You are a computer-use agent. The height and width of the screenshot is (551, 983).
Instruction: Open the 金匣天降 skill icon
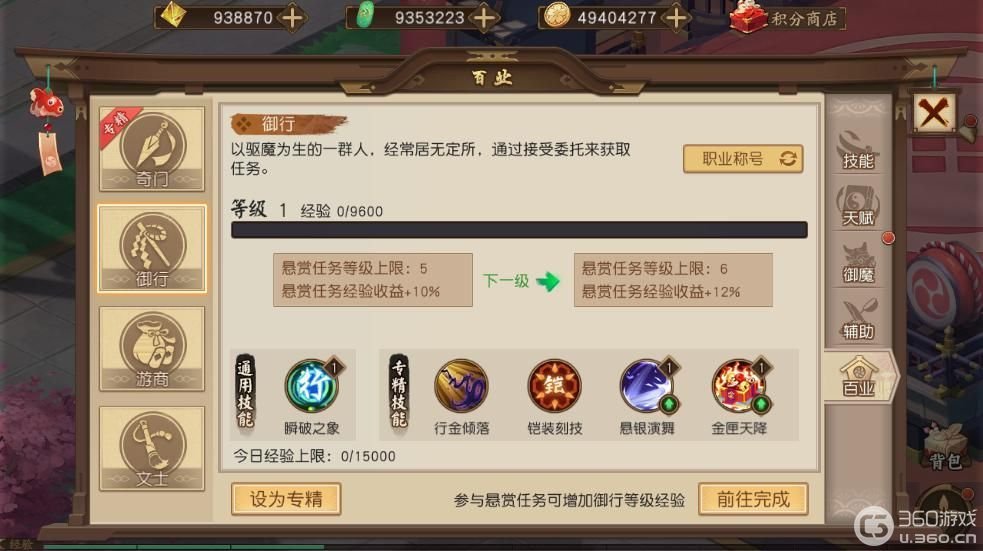(740, 386)
